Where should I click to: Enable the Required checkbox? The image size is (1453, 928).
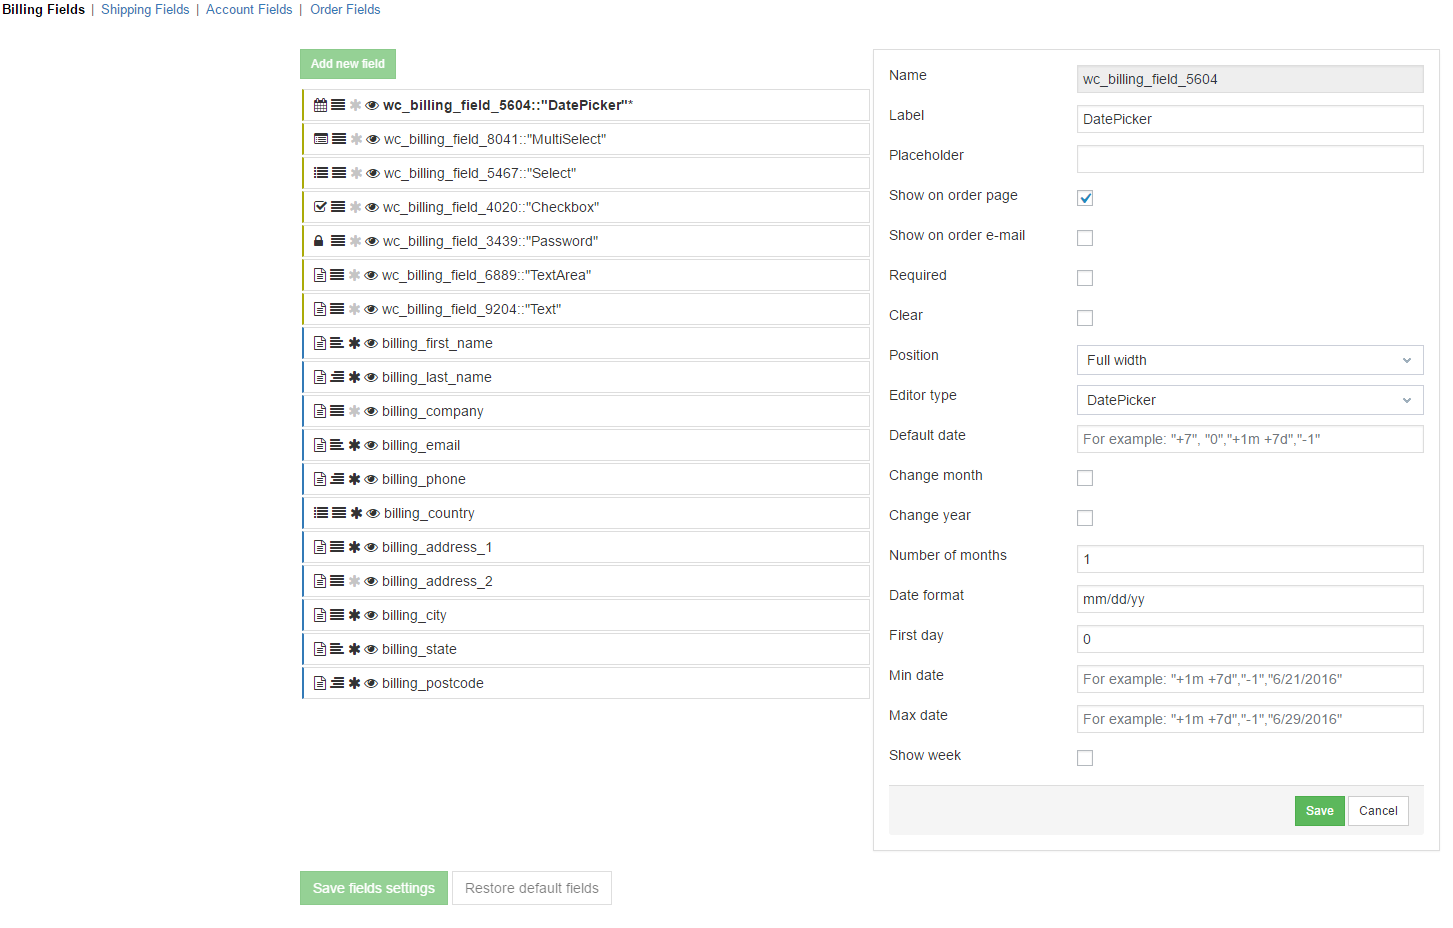(x=1085, y=278)
